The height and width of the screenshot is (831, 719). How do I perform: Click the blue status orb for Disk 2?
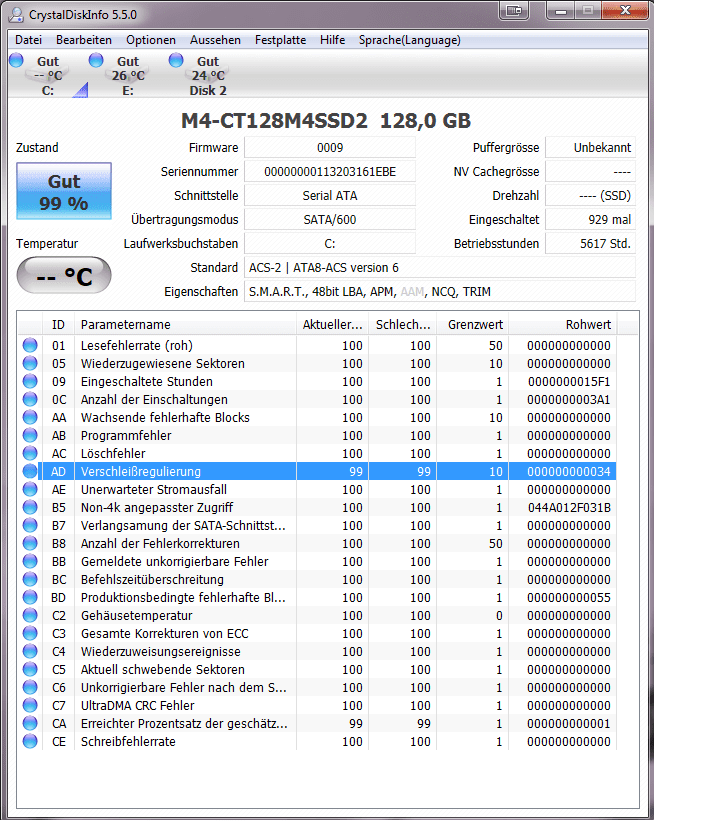tap(176, 60)
